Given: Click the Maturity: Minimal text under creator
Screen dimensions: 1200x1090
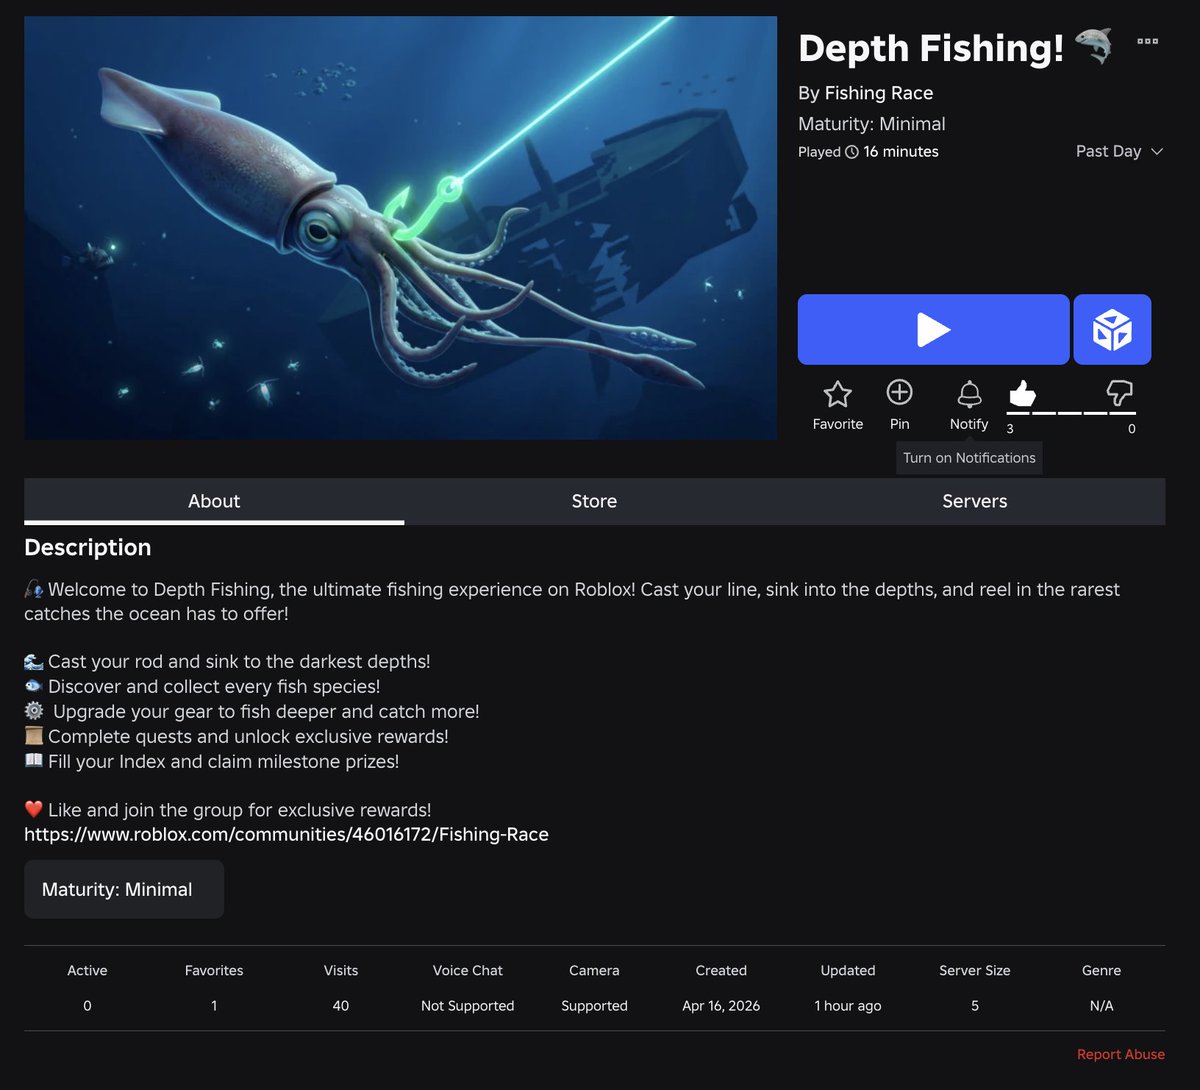Looking at the screenshot, I should pyautogui.click(x=872, y=124).
